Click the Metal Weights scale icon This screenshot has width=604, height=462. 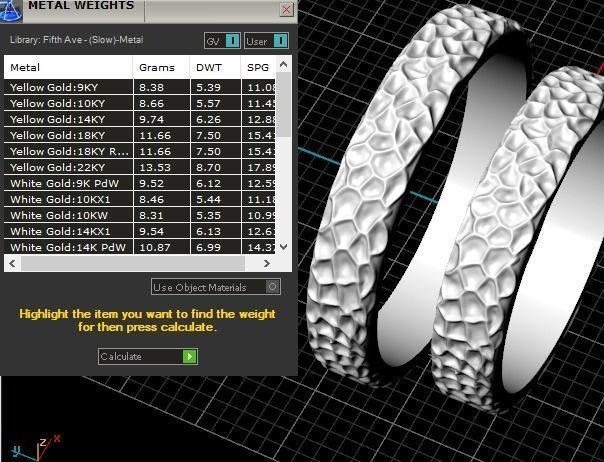[11, 10]
